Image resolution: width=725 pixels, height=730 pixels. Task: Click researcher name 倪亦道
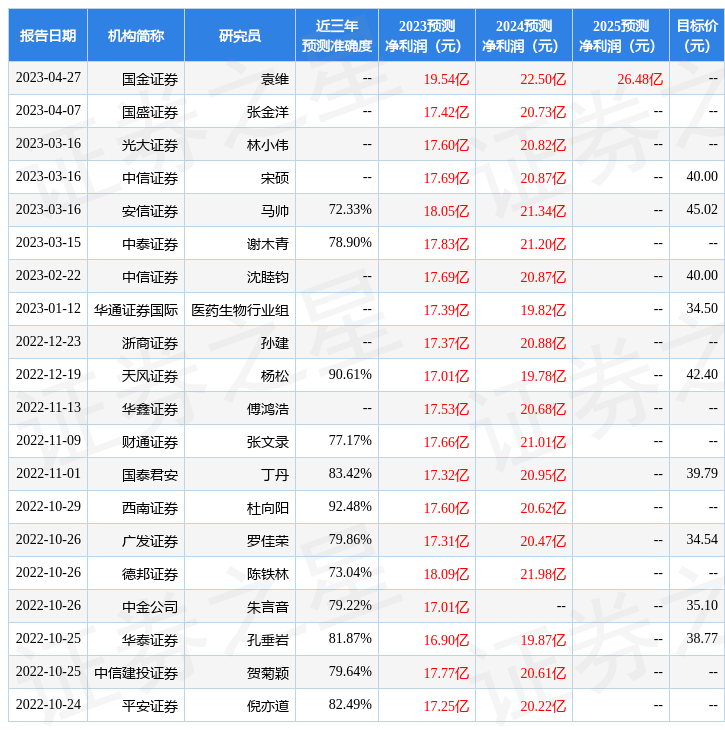(x=268, y=706)
